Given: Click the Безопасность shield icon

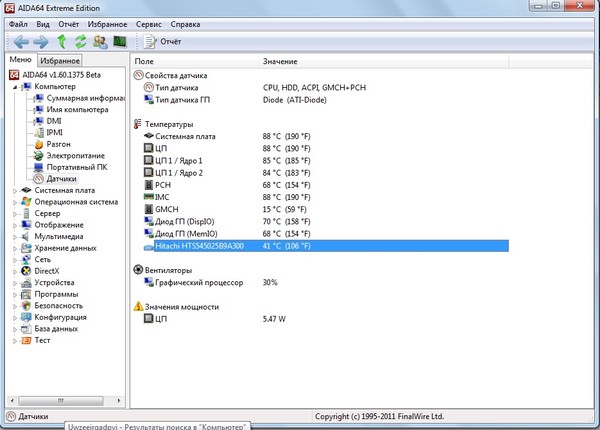Looking at the screenshot, I should (26, 306).
